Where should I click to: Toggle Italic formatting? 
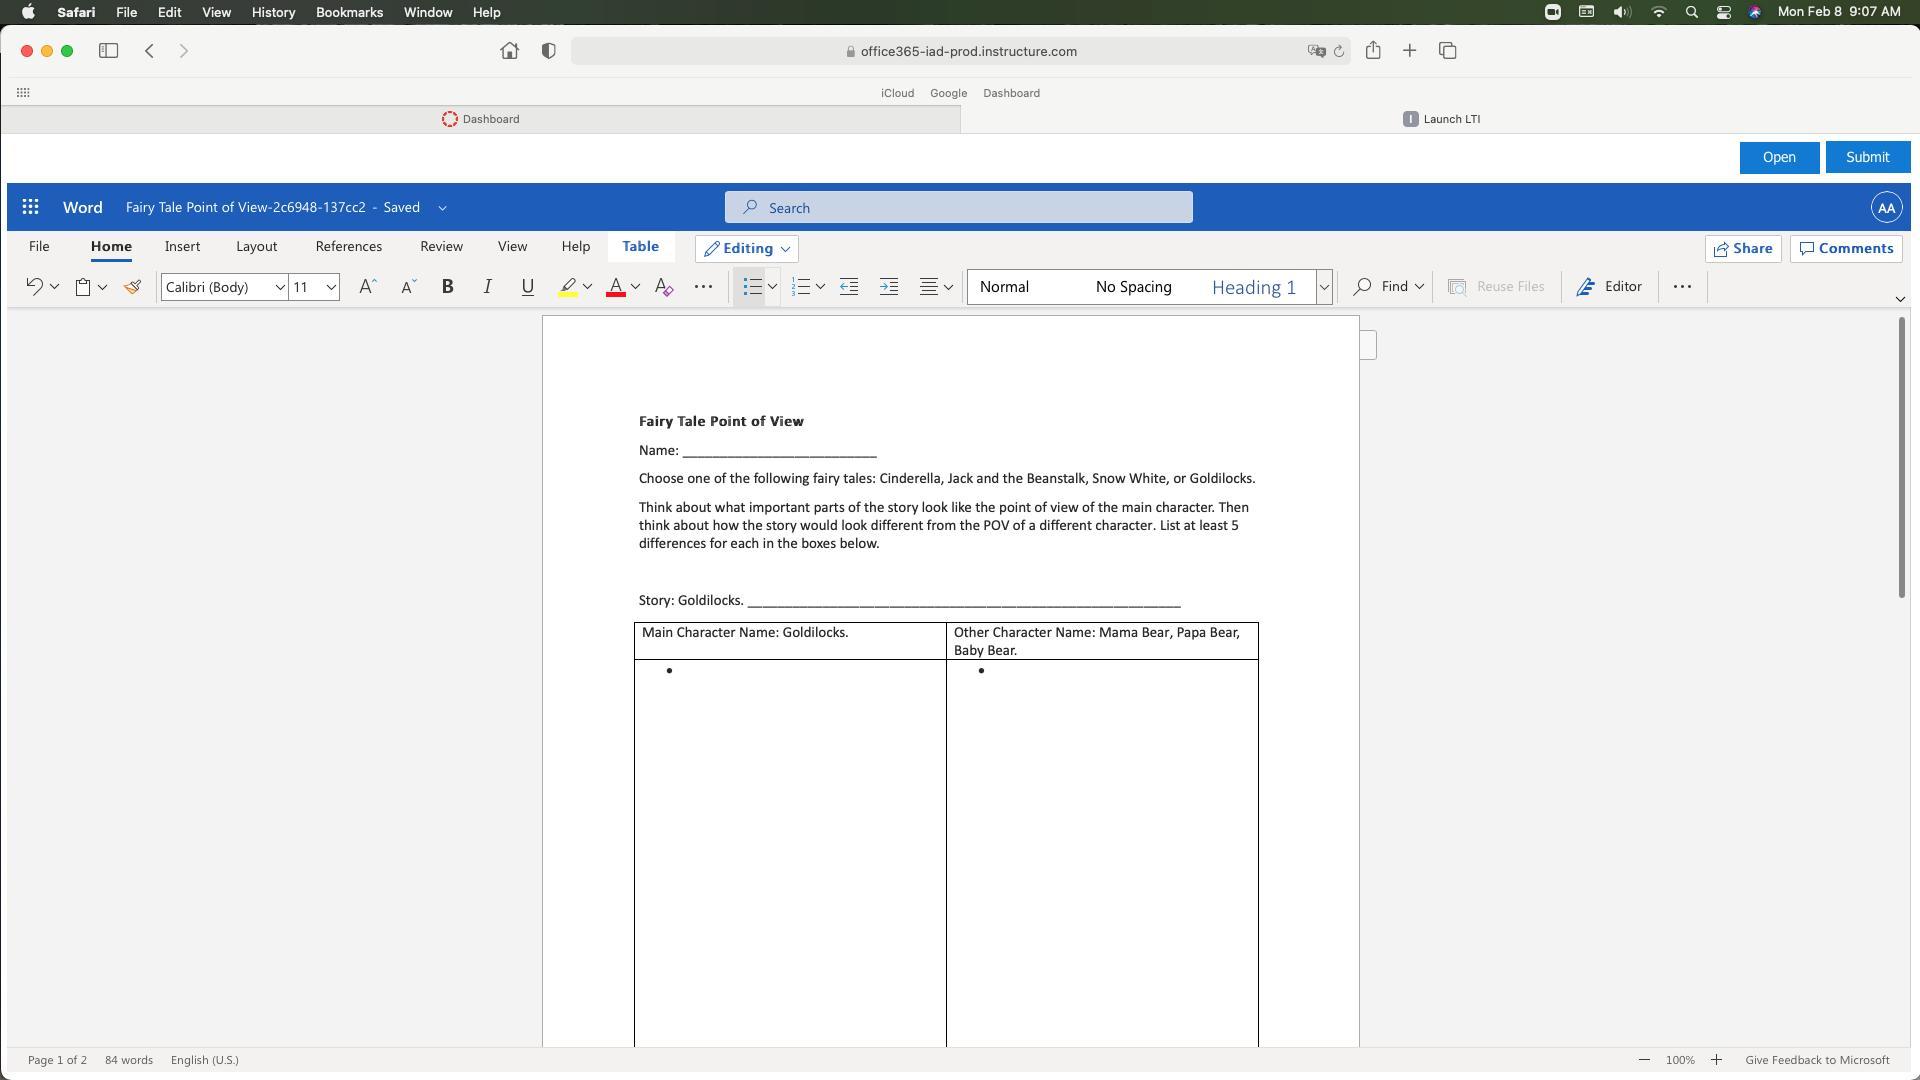pos(487,287)
